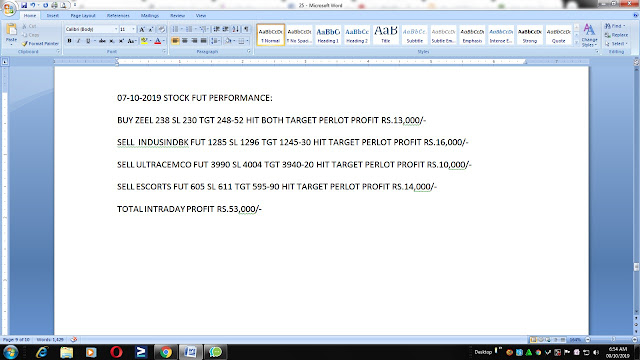Open the Font dialog launcher

tap(164, 51)
